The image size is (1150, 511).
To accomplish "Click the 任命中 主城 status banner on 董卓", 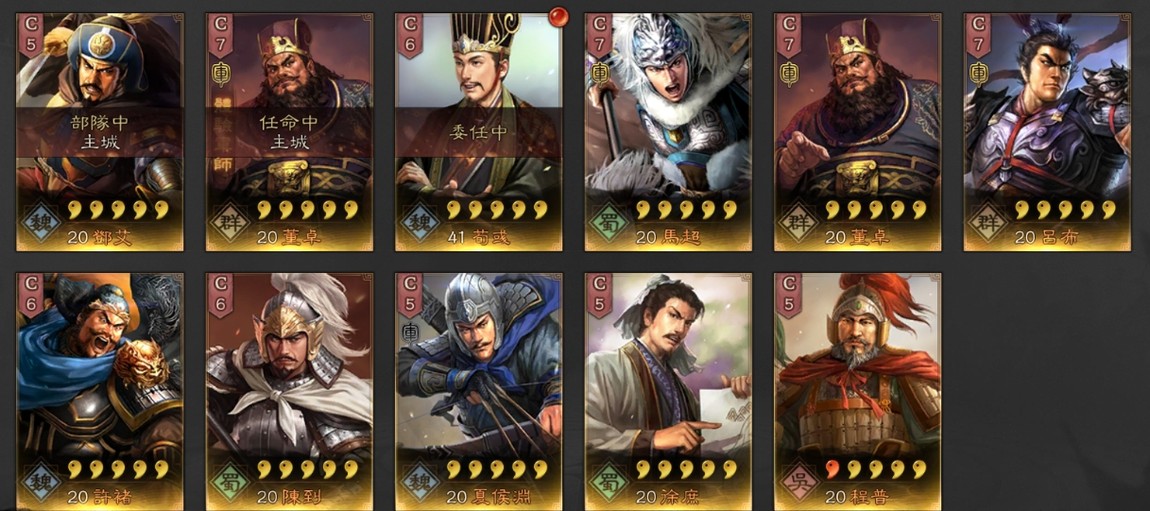I will pos(289,133).
